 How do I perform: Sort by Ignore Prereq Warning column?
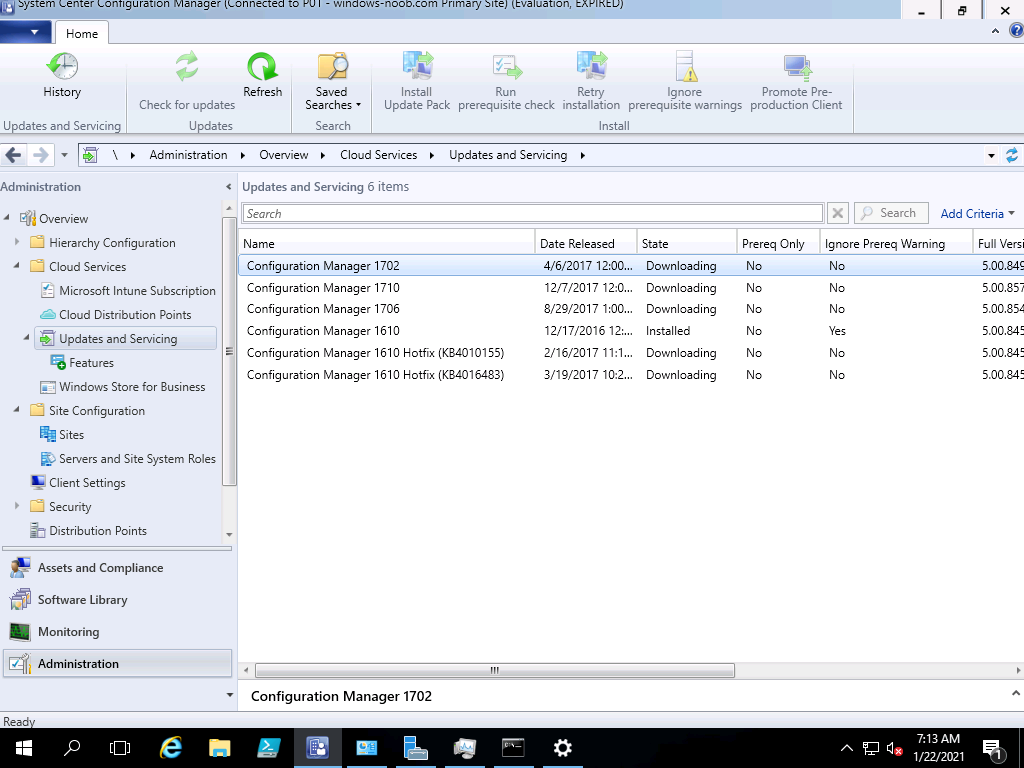[896, 244]
